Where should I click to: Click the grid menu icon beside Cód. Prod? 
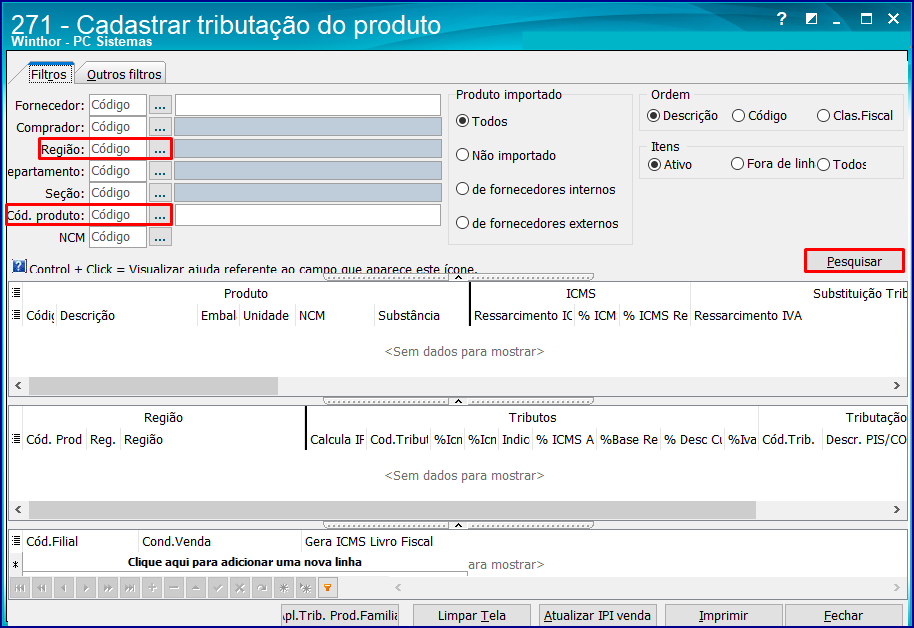click(16, 439)
